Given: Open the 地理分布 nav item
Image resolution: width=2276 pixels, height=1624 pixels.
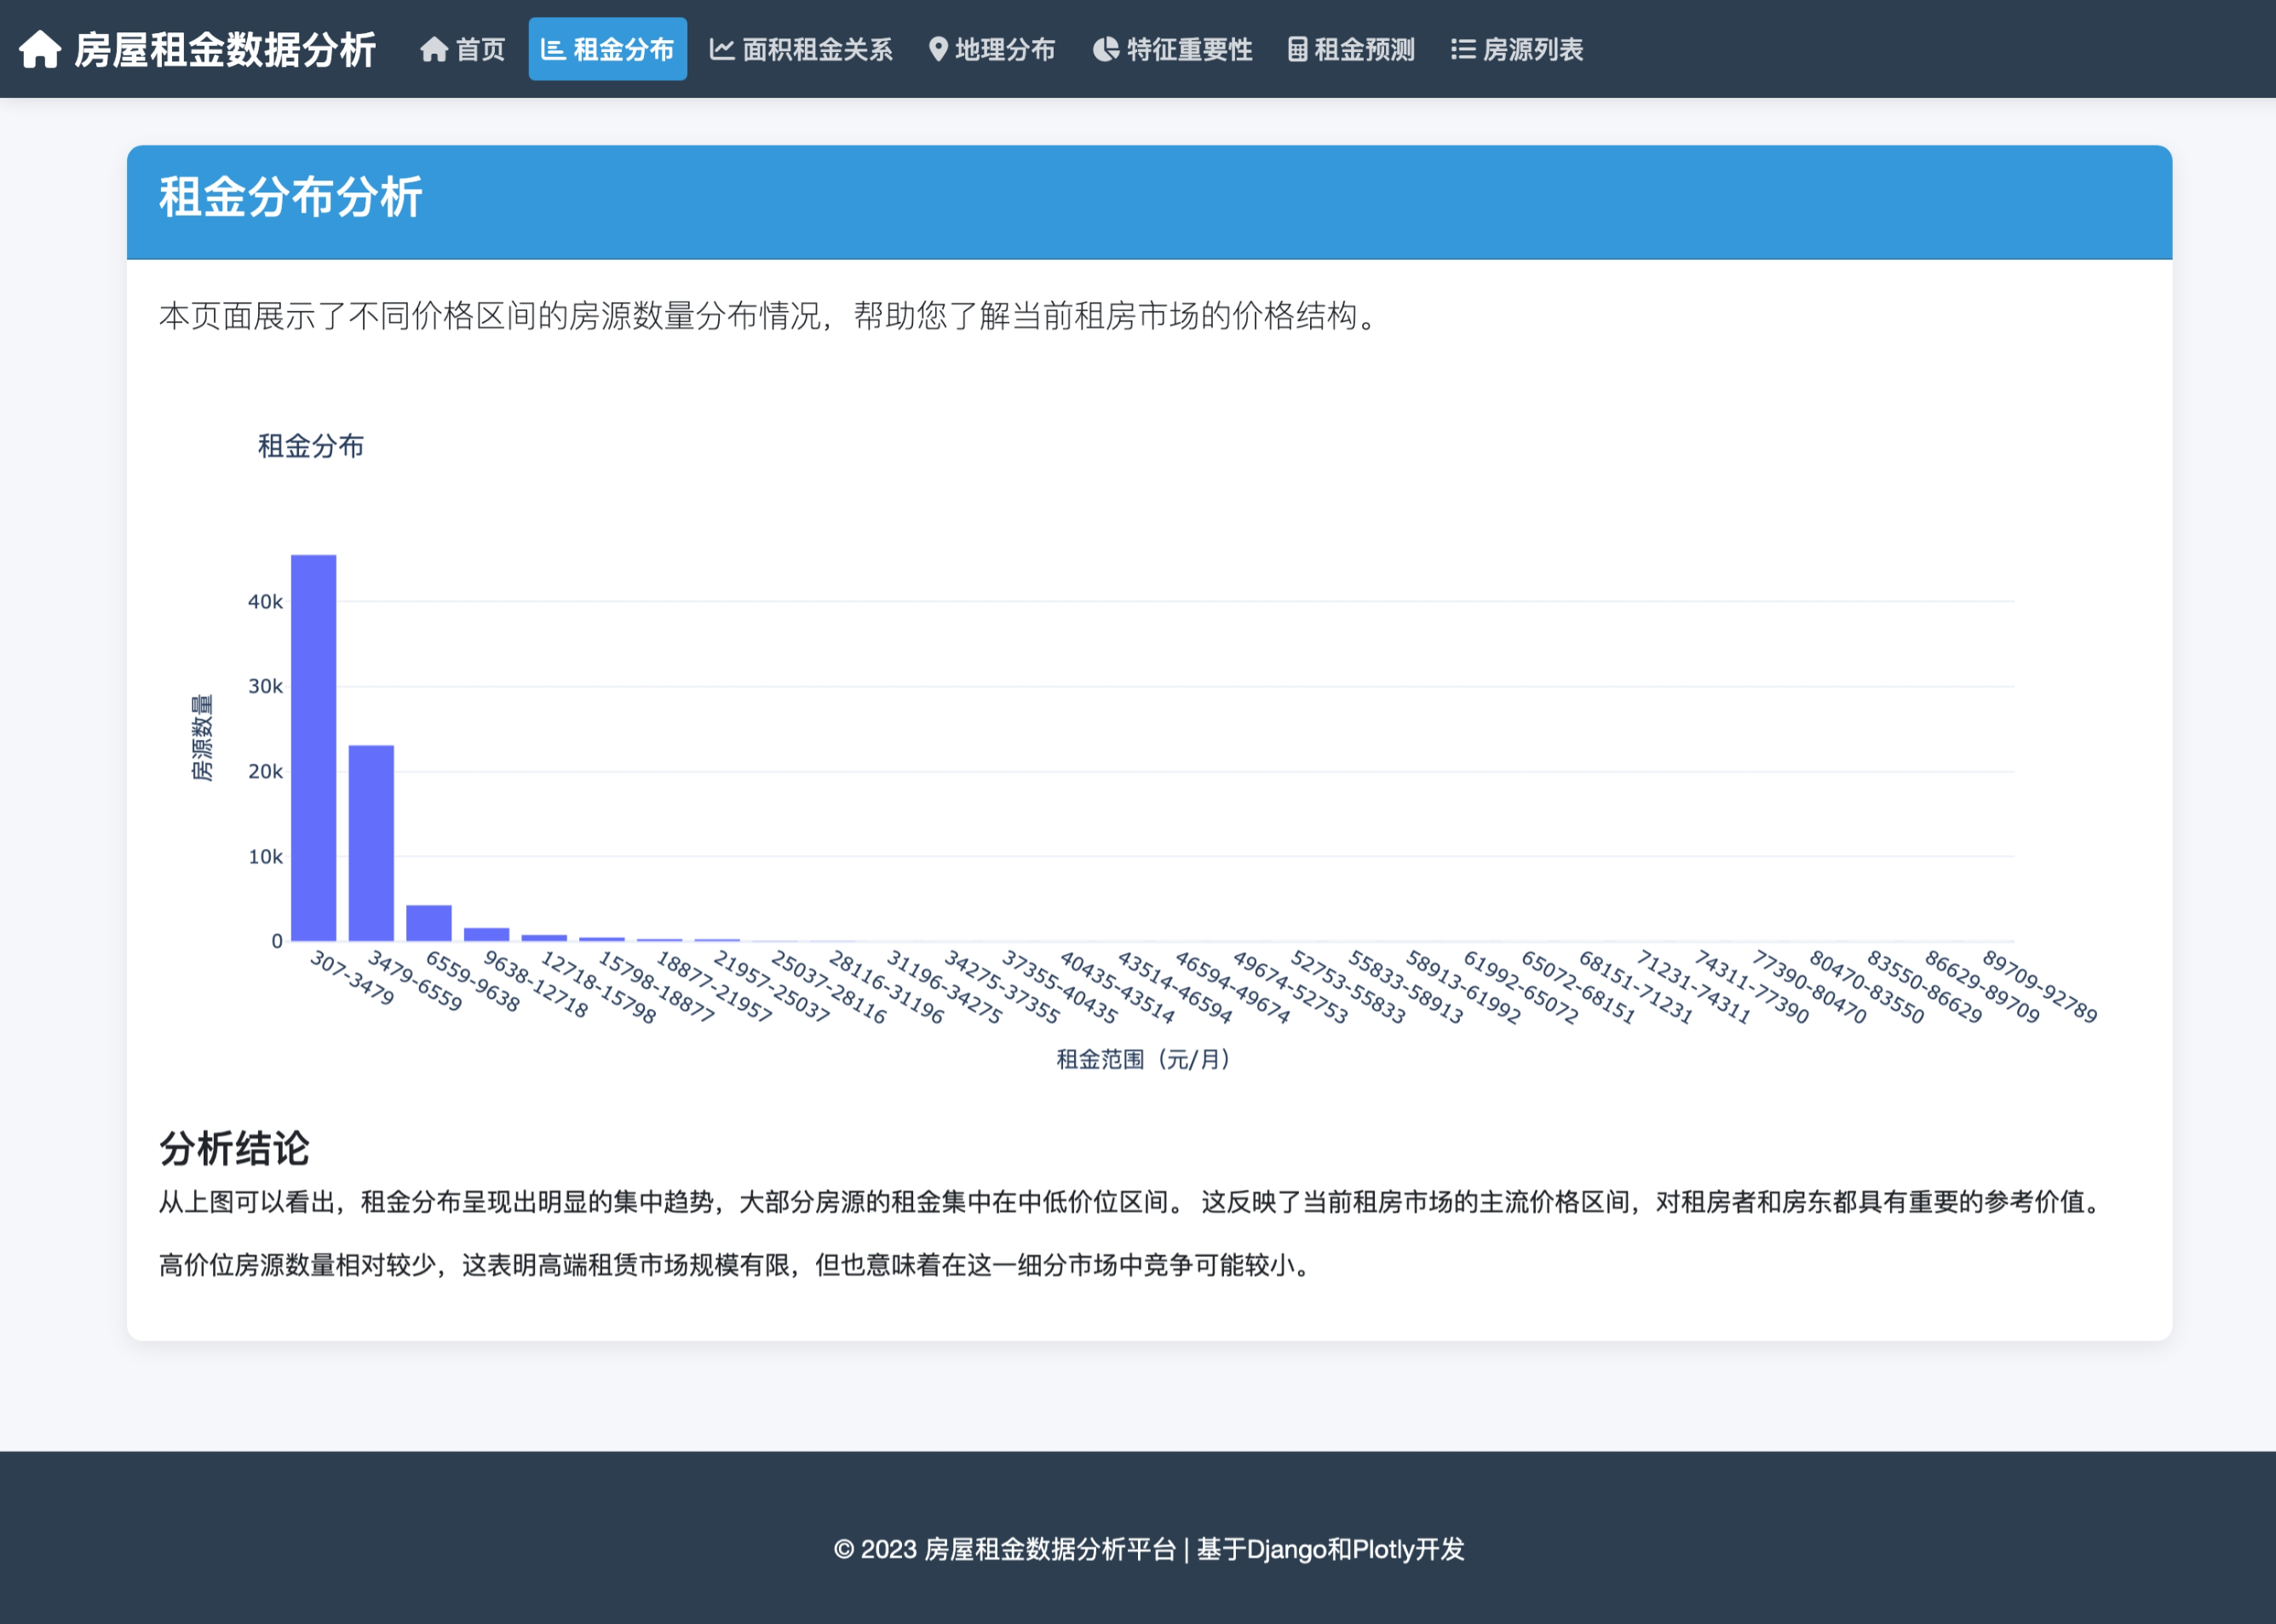Looking at the screenshot, I should tap(1004, 49).
